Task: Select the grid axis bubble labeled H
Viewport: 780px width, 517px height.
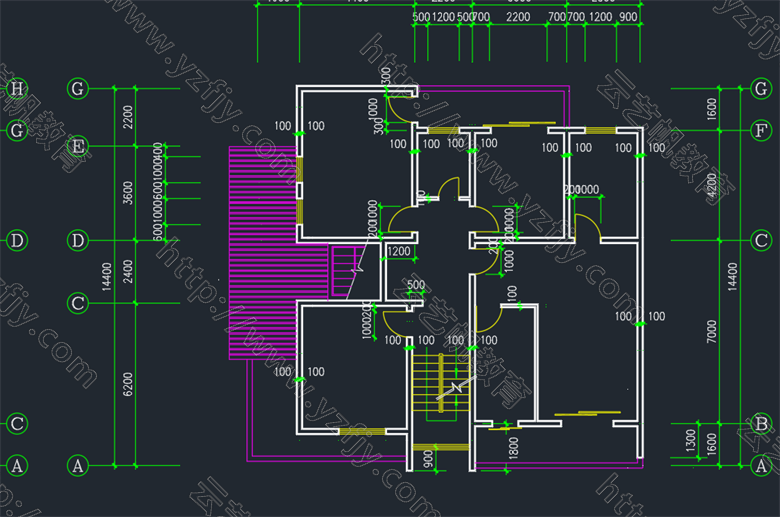Action: click(x=16, y=89)
